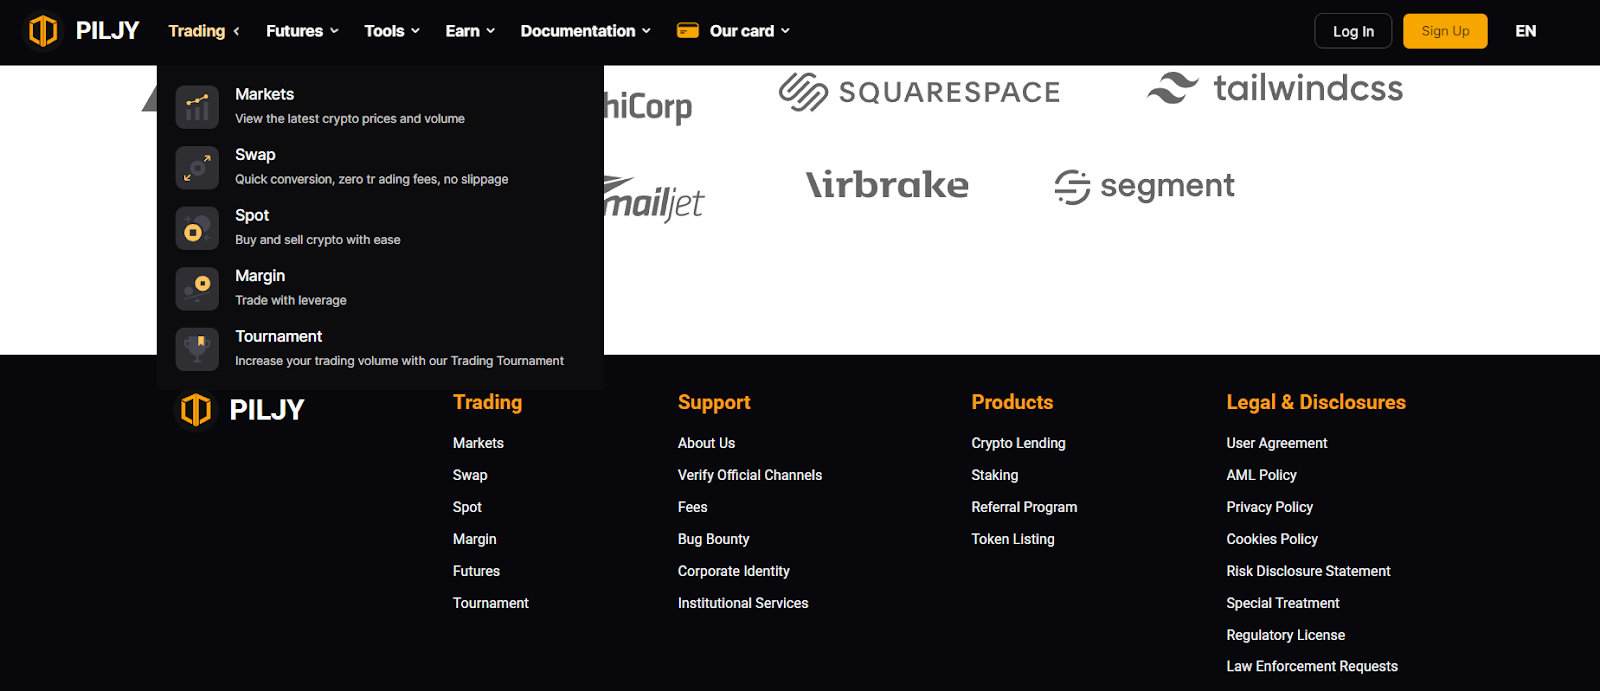Open Token Listing link
The width and height of the screenshot is (1600, 691).
(x=1013, y=539)
